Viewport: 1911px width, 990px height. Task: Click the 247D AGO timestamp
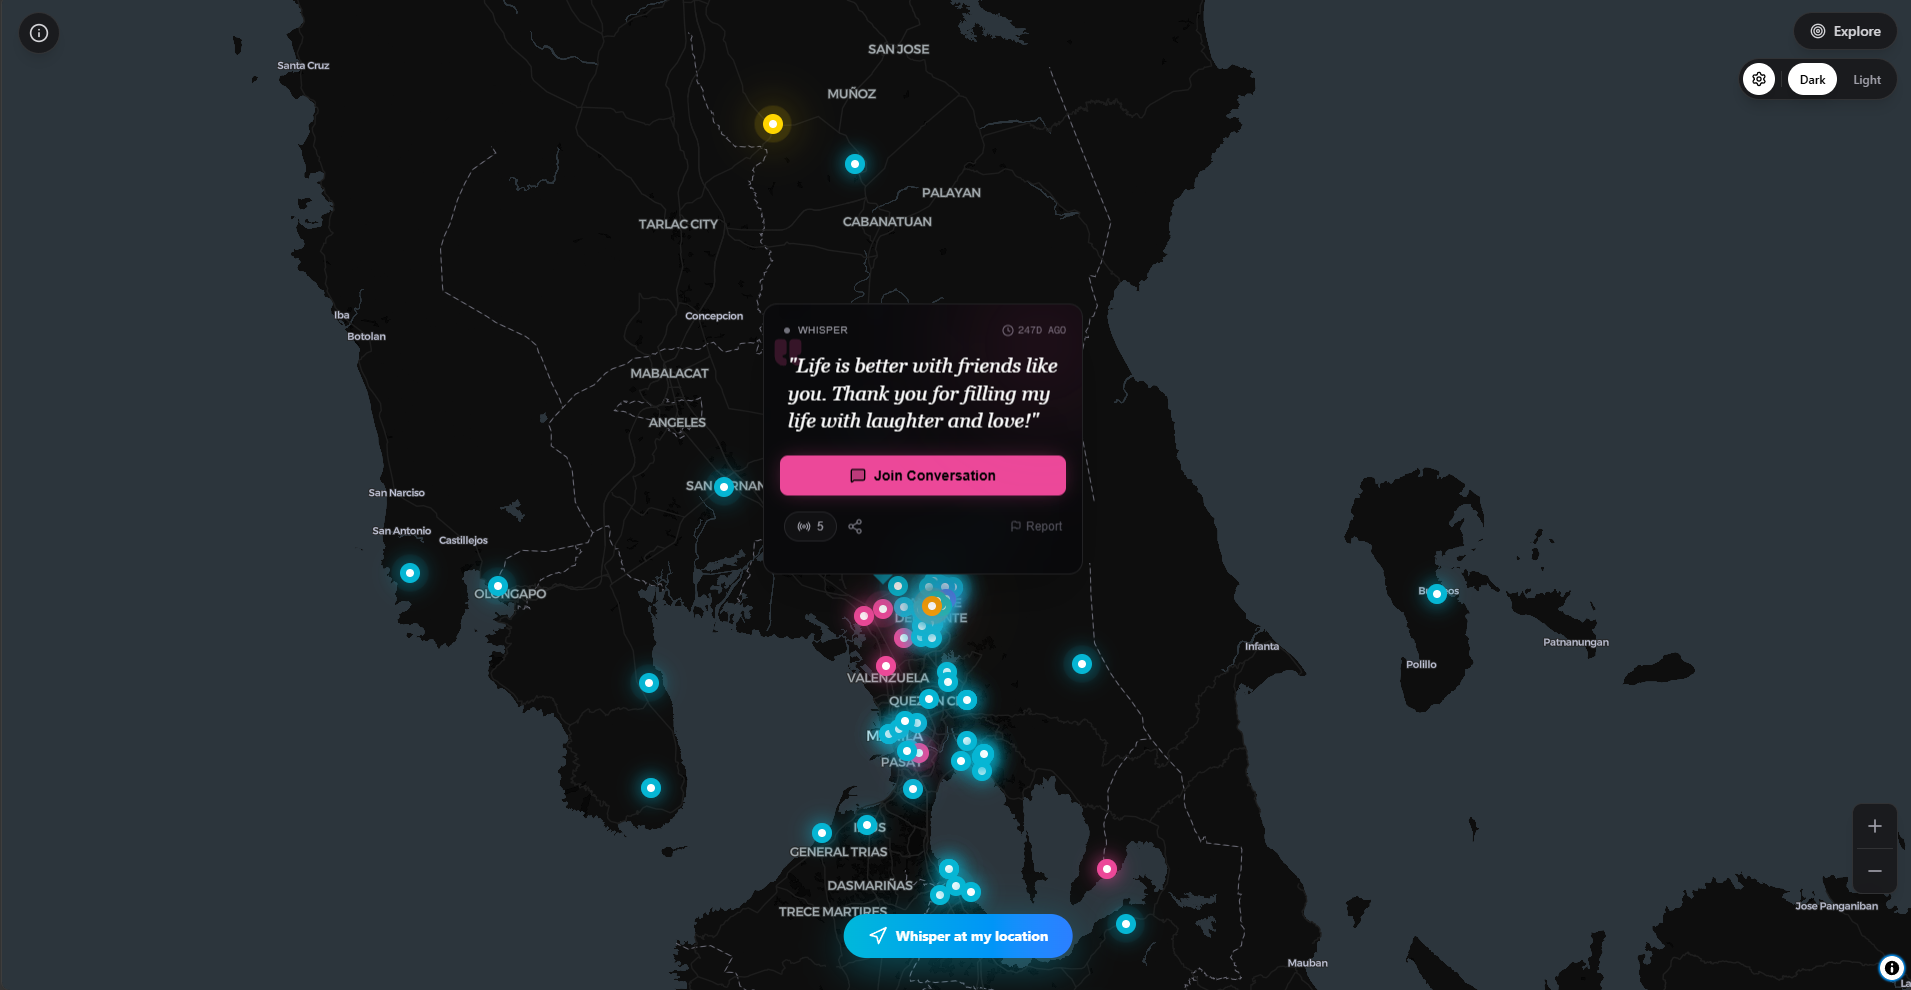(1034, 330)
